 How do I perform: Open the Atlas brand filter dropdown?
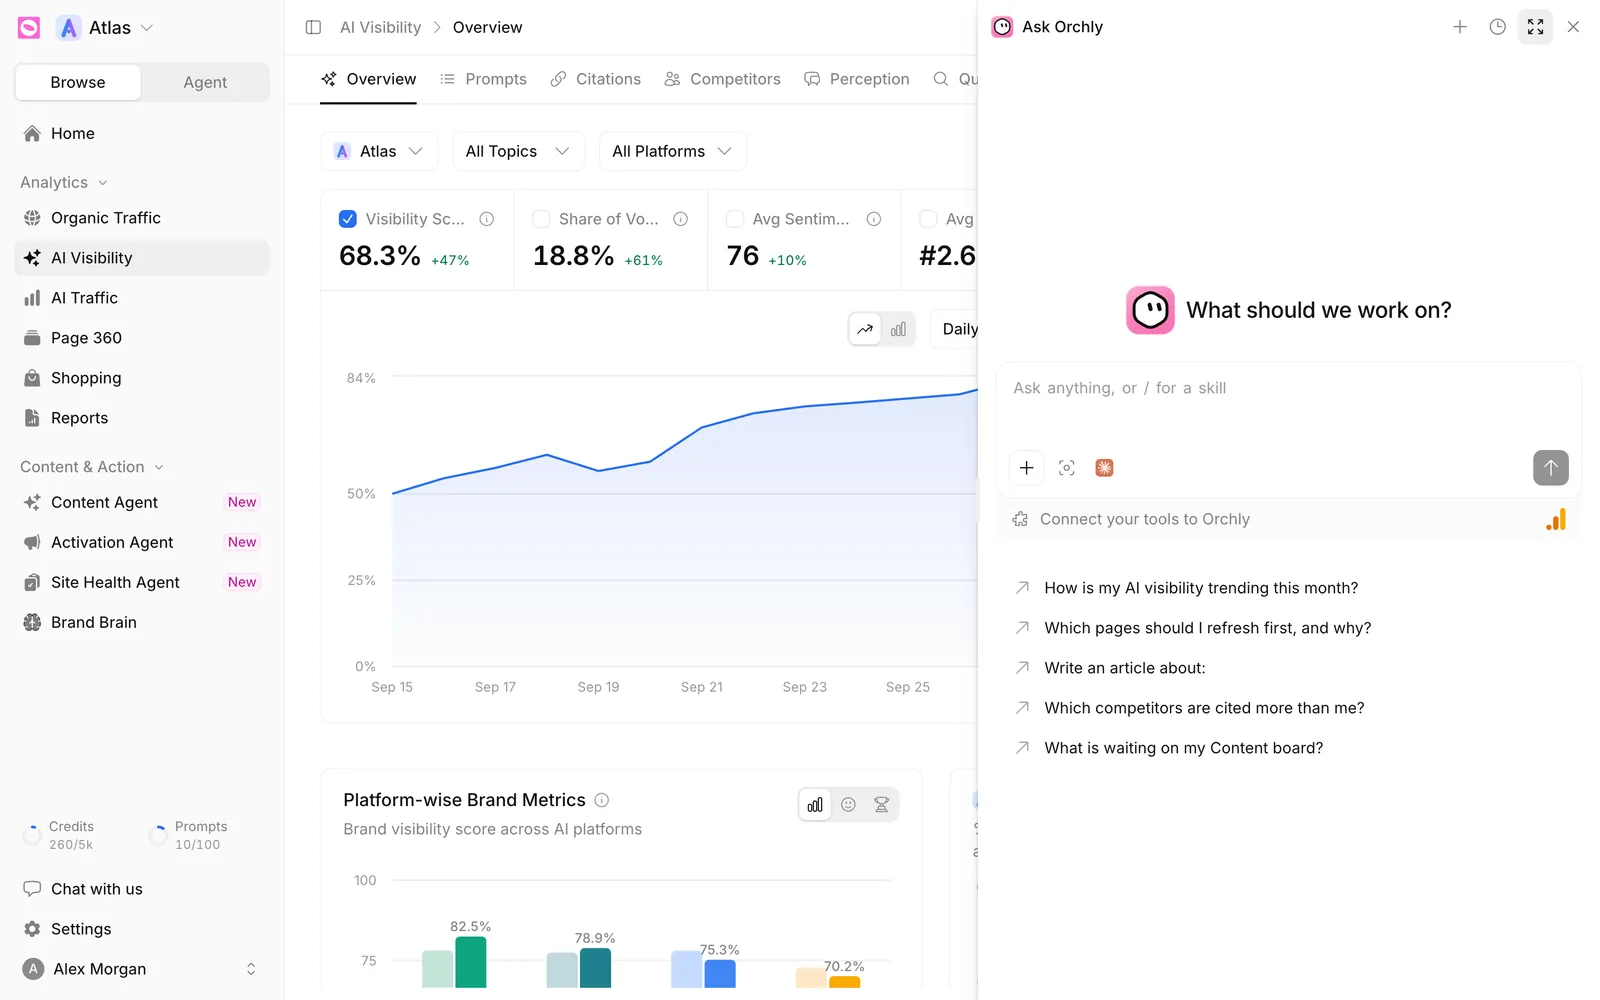click(379, 151)
